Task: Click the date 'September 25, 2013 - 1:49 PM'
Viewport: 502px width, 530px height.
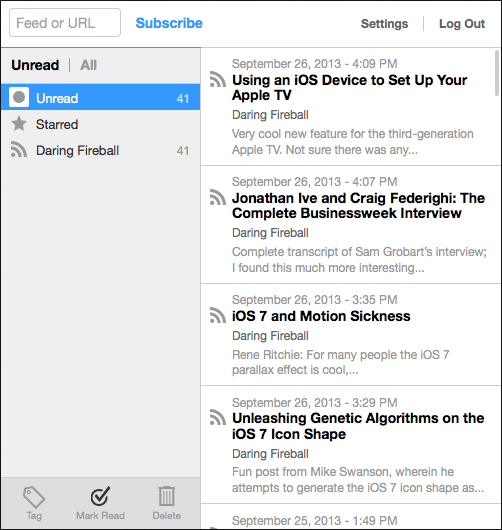Action: point(314,521)
